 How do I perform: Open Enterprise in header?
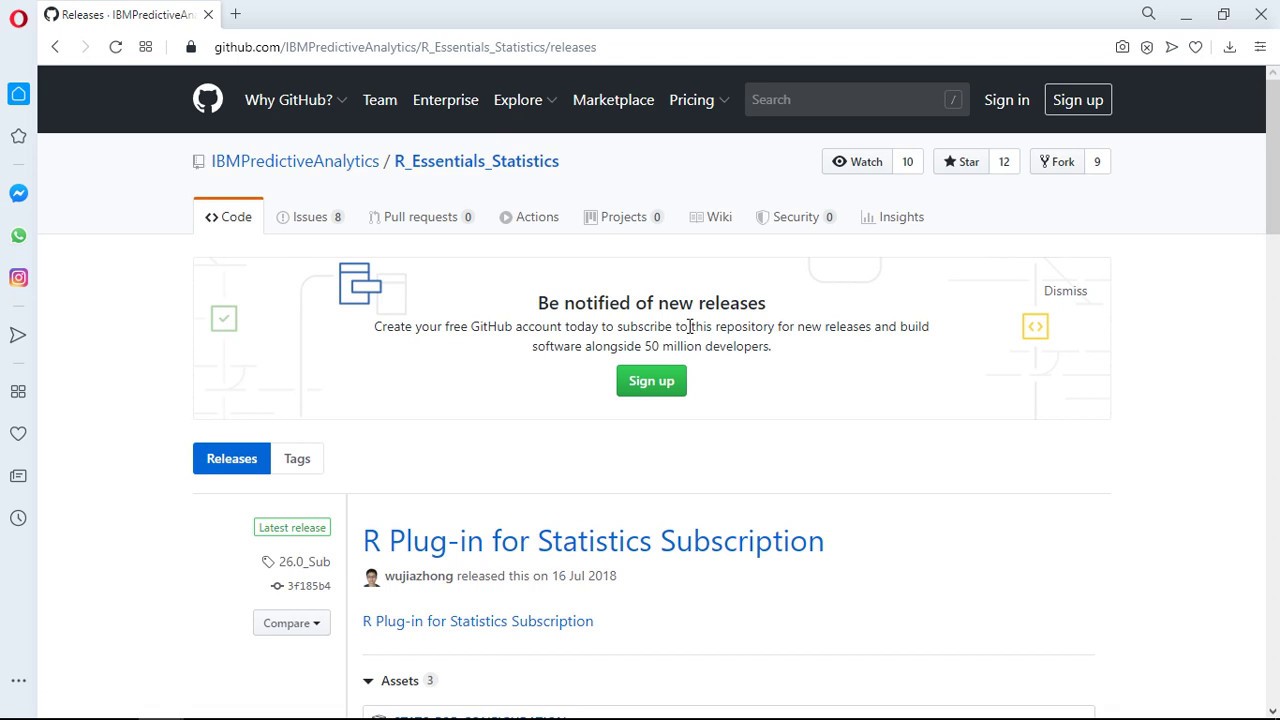click(446, 100)
